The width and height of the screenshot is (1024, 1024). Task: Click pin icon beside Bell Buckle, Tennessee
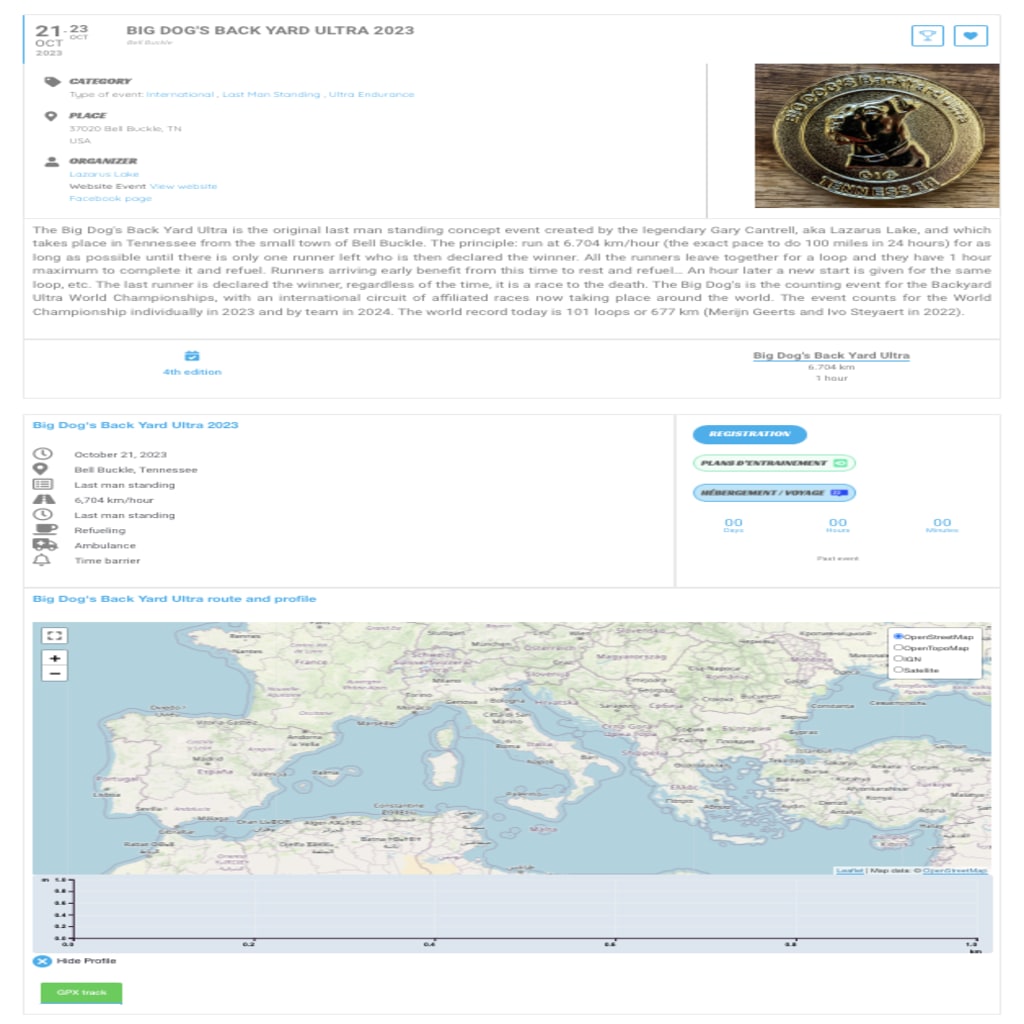[x=40, y=469]
